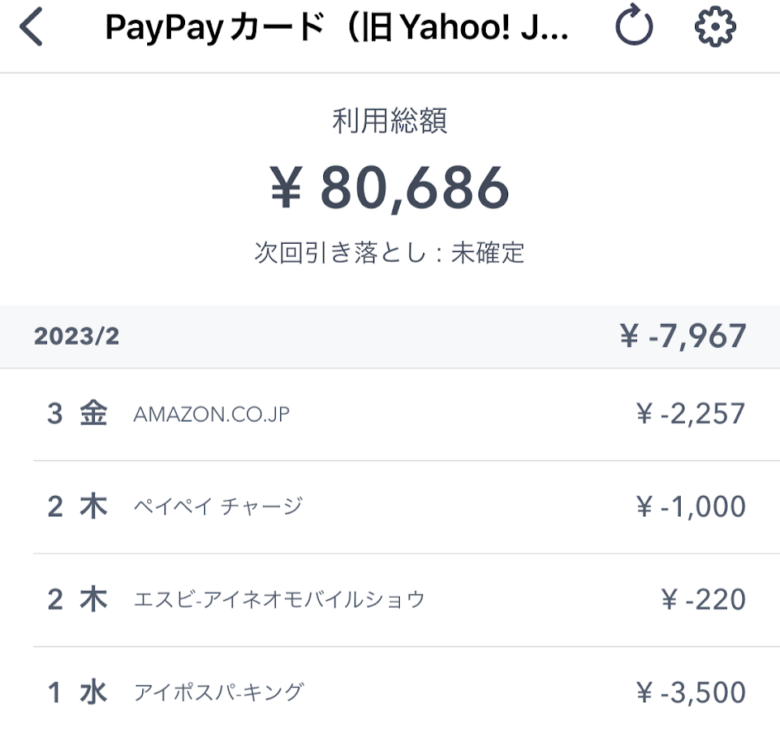780x734 pixels.
Task: Select the ¥ -3,500 parking amount
Action: 690,692
